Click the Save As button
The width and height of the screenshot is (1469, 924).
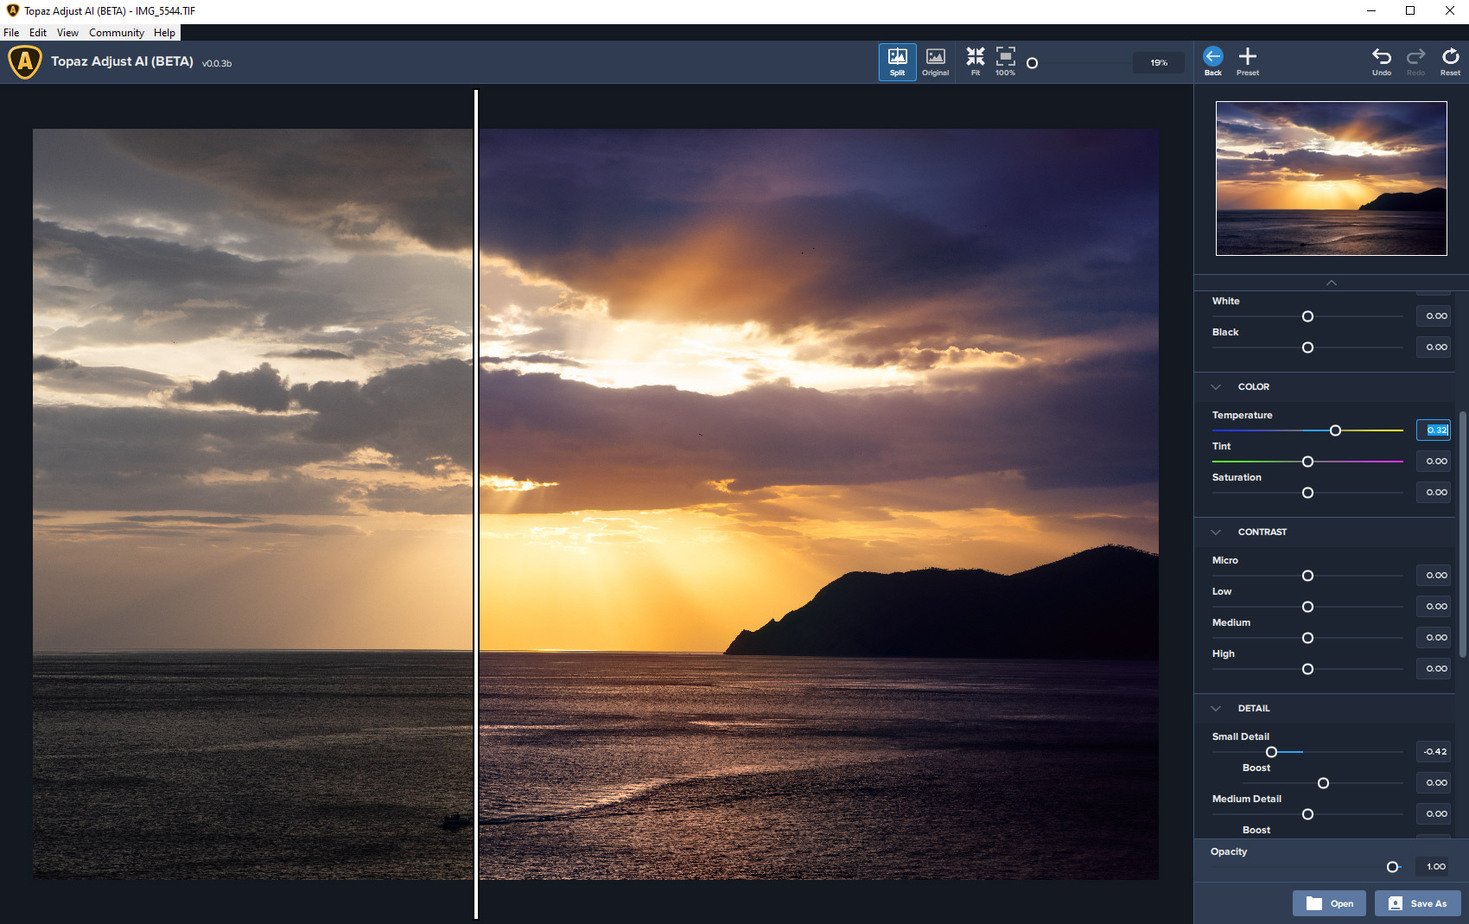[1417, 903]
